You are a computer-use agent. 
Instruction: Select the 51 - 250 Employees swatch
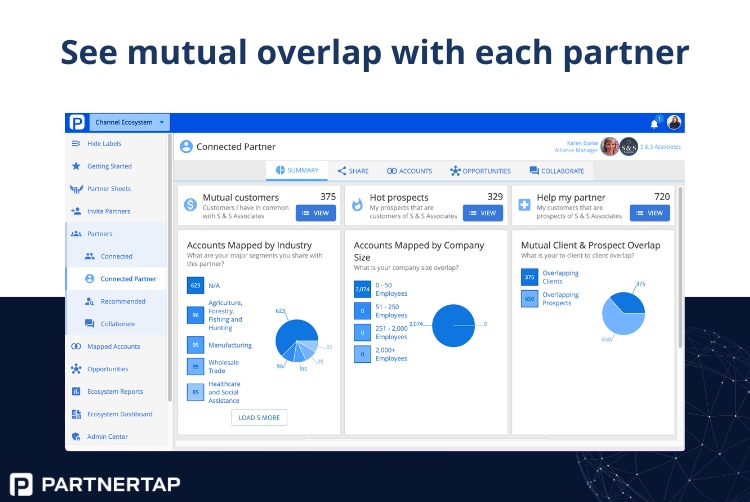pyautogui.click(x=362, y=311)
